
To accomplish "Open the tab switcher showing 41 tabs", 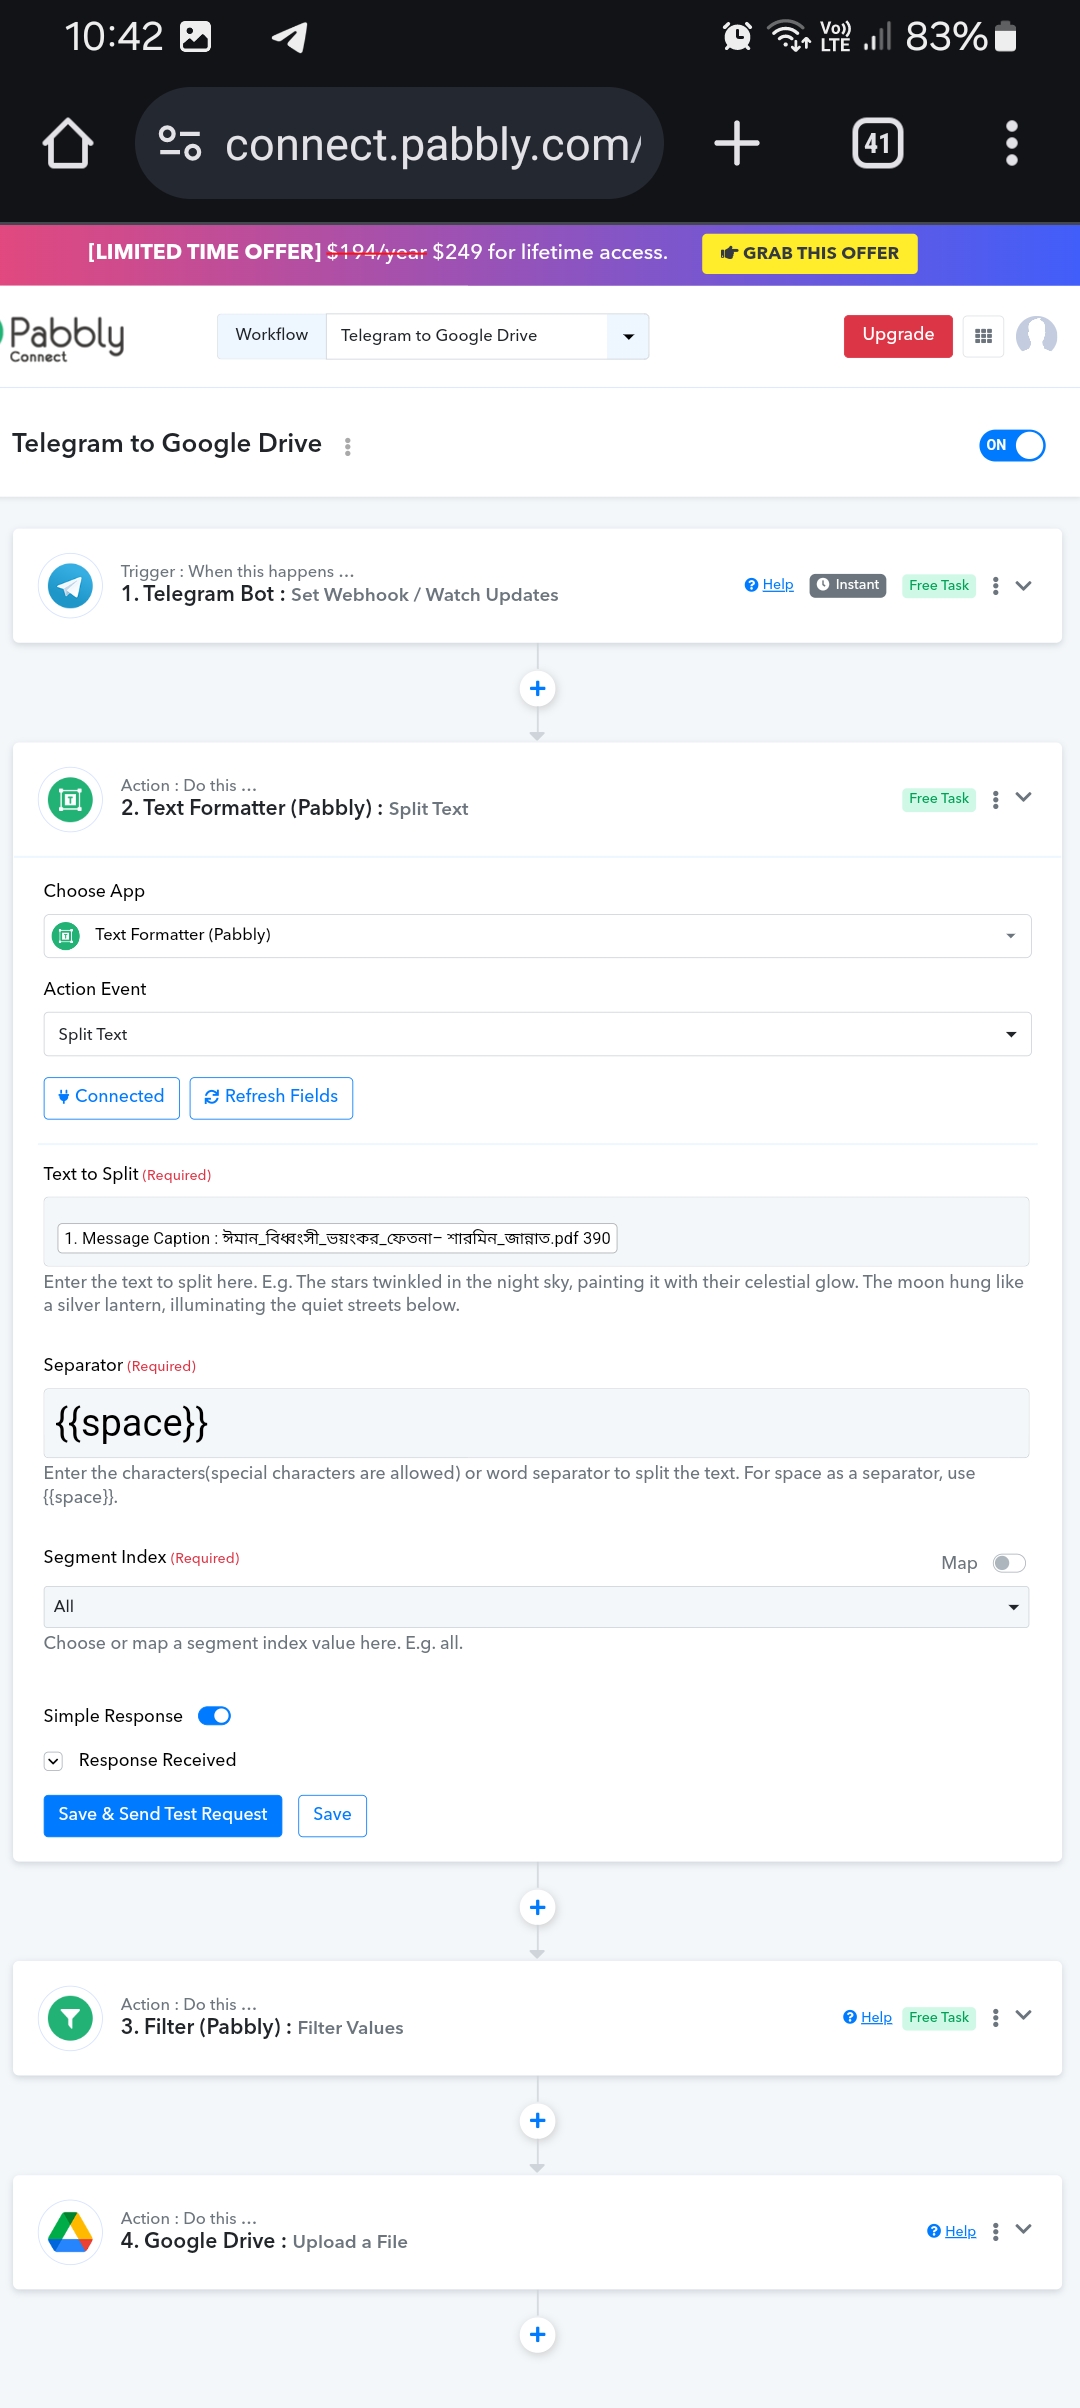I will click(877, 143).
